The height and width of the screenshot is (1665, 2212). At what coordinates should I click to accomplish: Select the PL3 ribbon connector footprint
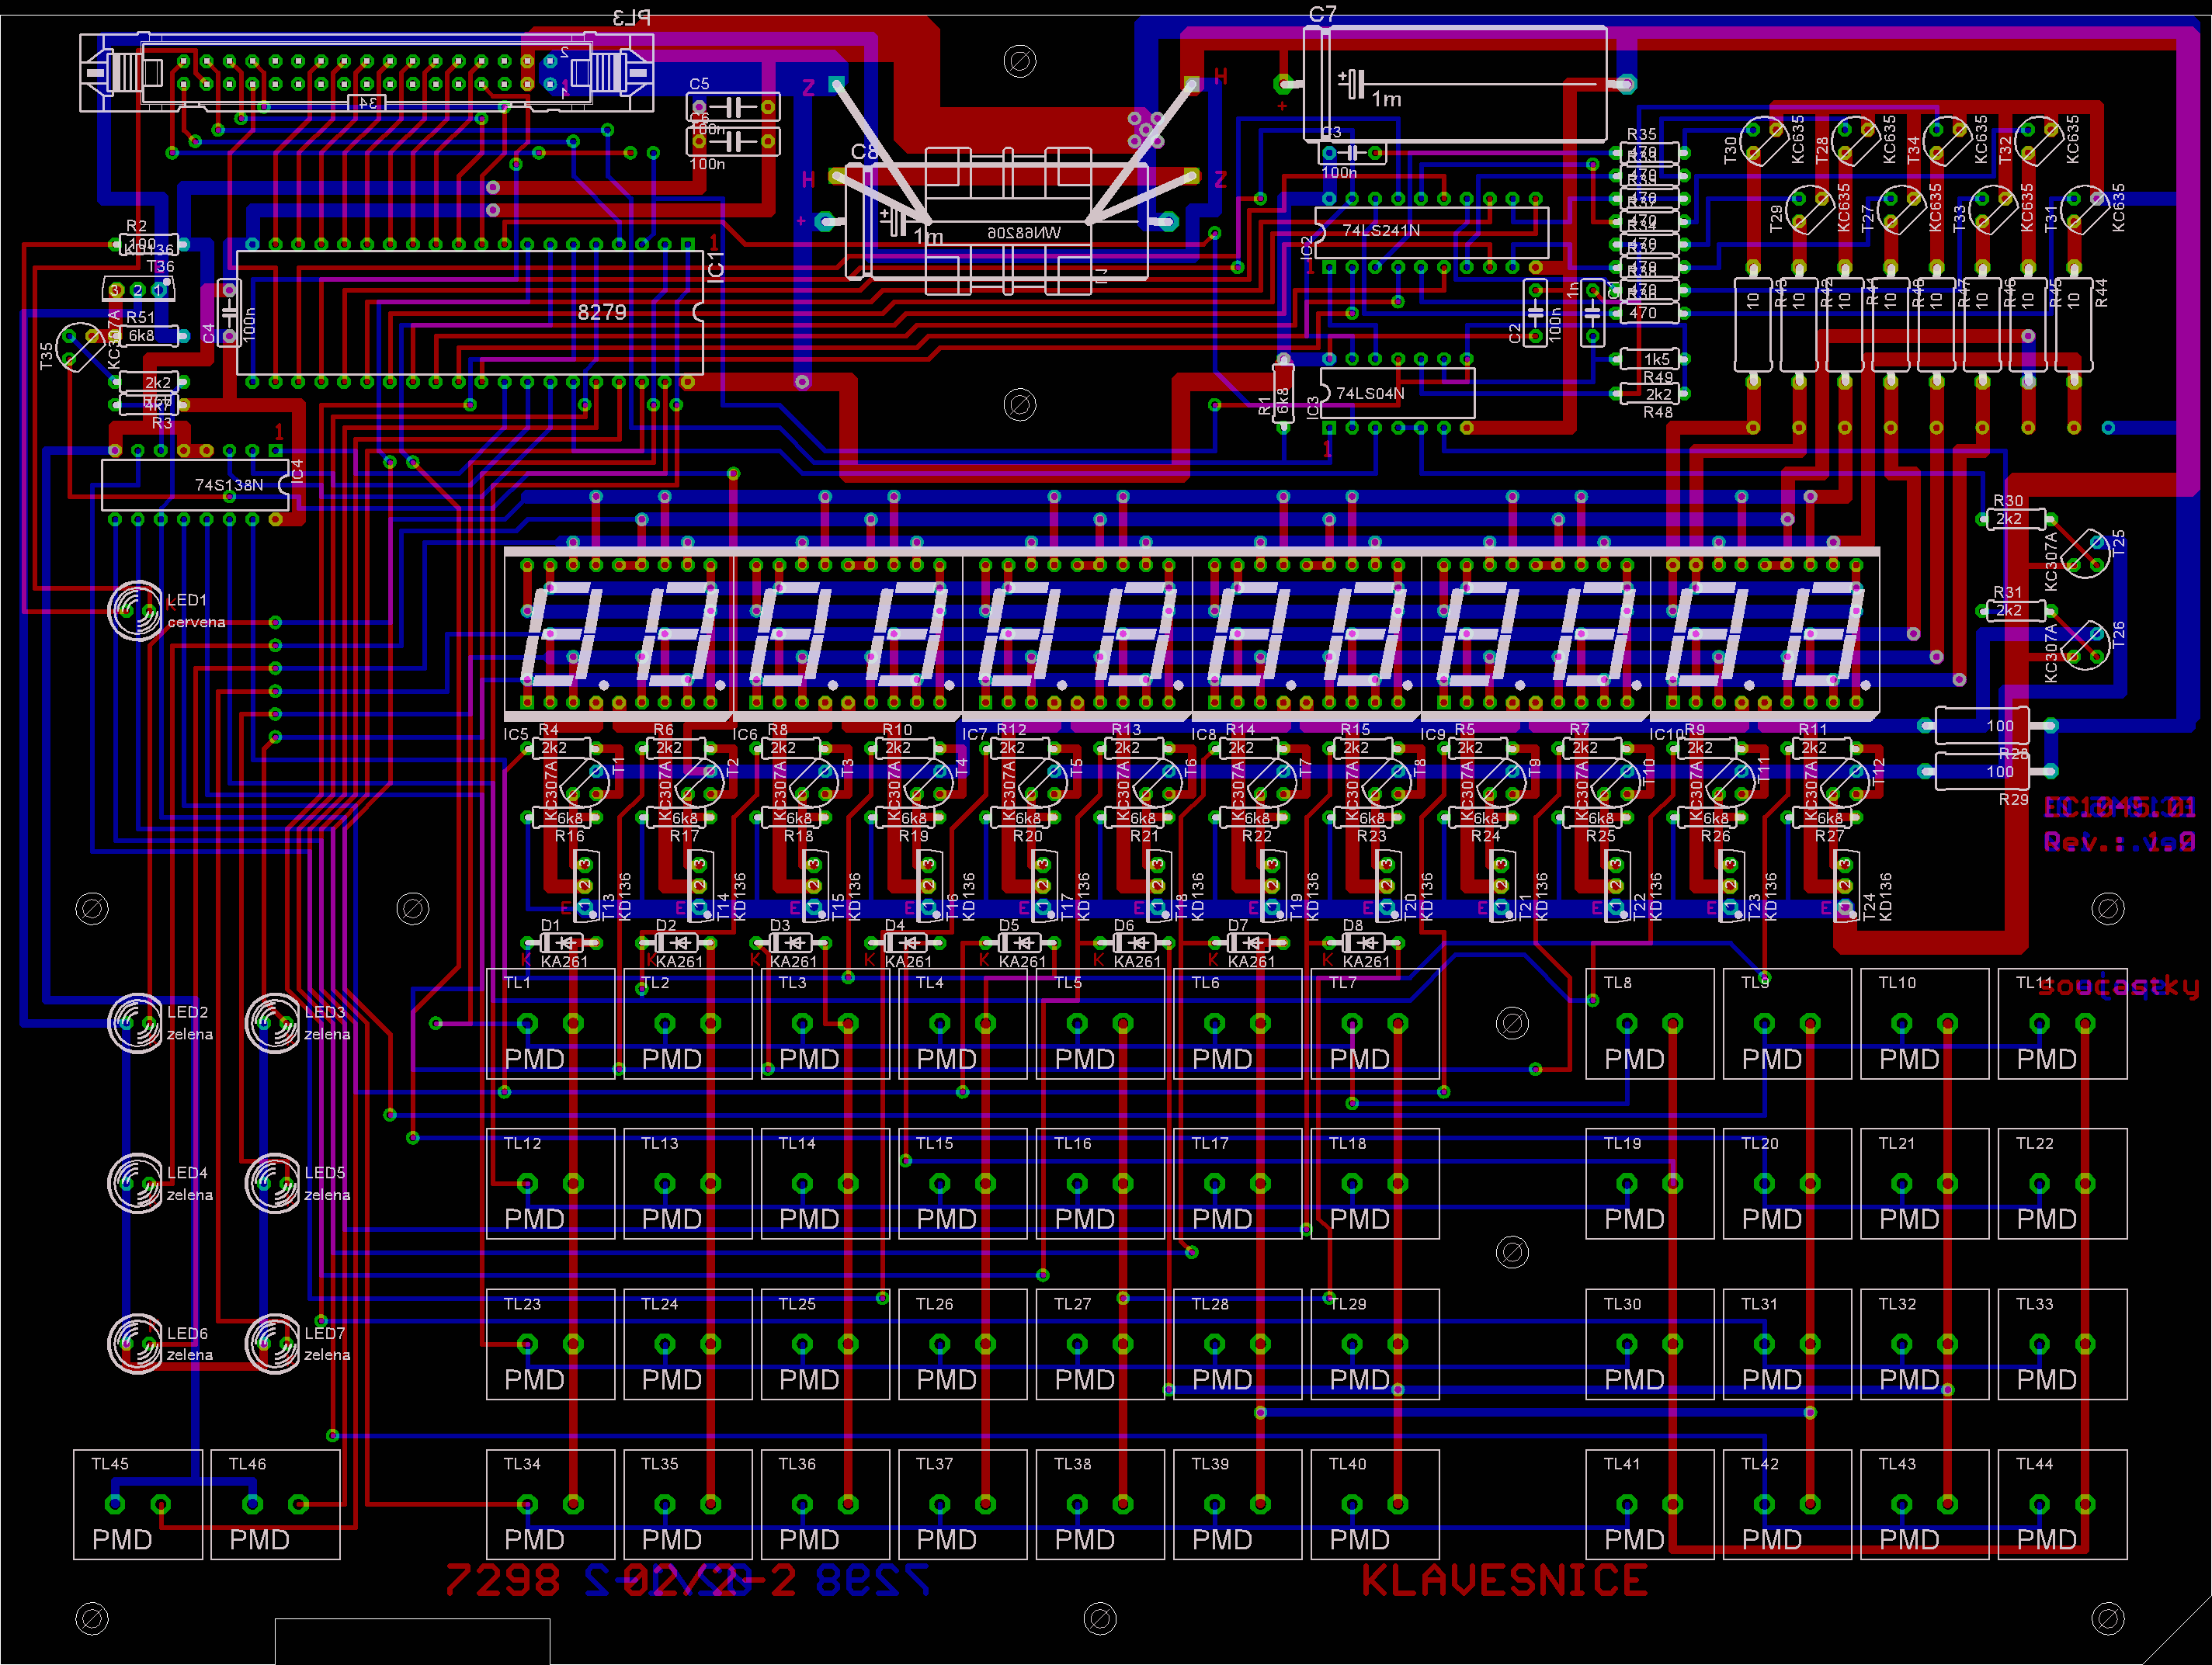coord(366,73)
